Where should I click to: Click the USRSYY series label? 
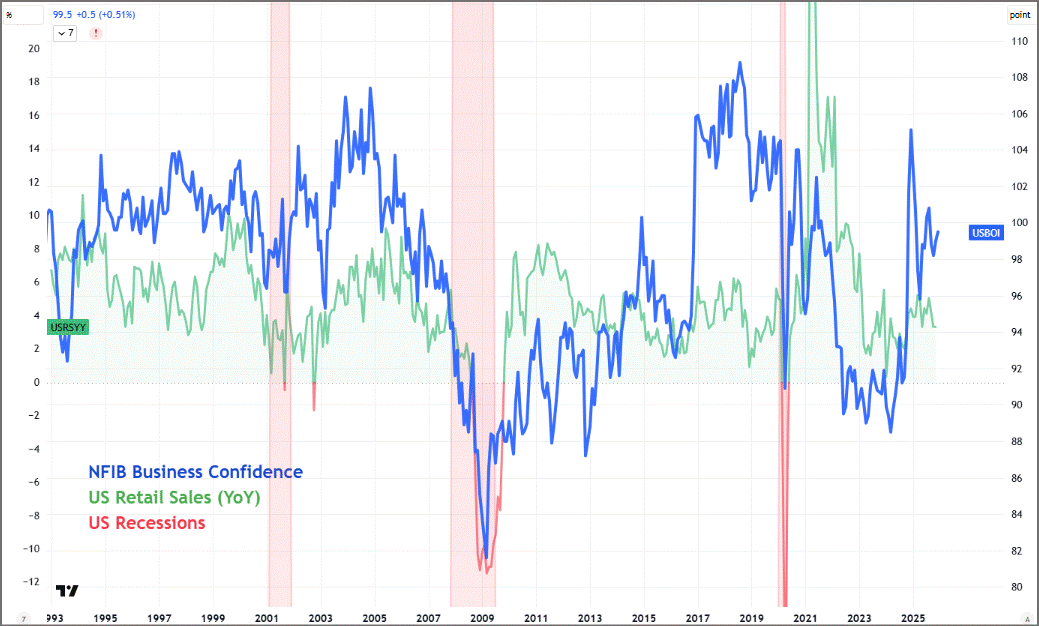(x=68, y=327)
